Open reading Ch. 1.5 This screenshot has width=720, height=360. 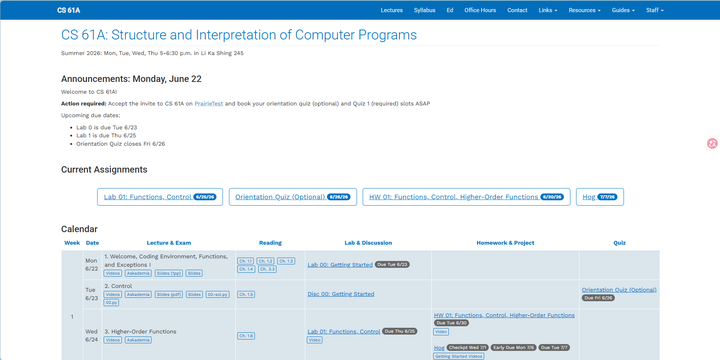click(x=246, y=294)
